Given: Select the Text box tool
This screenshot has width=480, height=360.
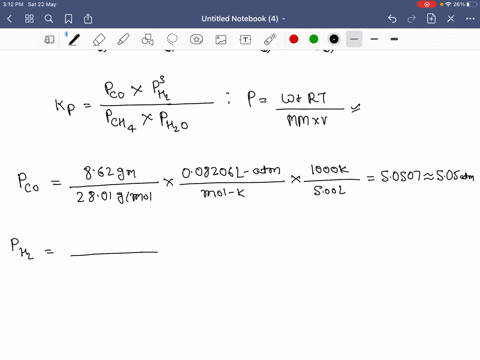Looking at the screenshot, I should (245, 40).
